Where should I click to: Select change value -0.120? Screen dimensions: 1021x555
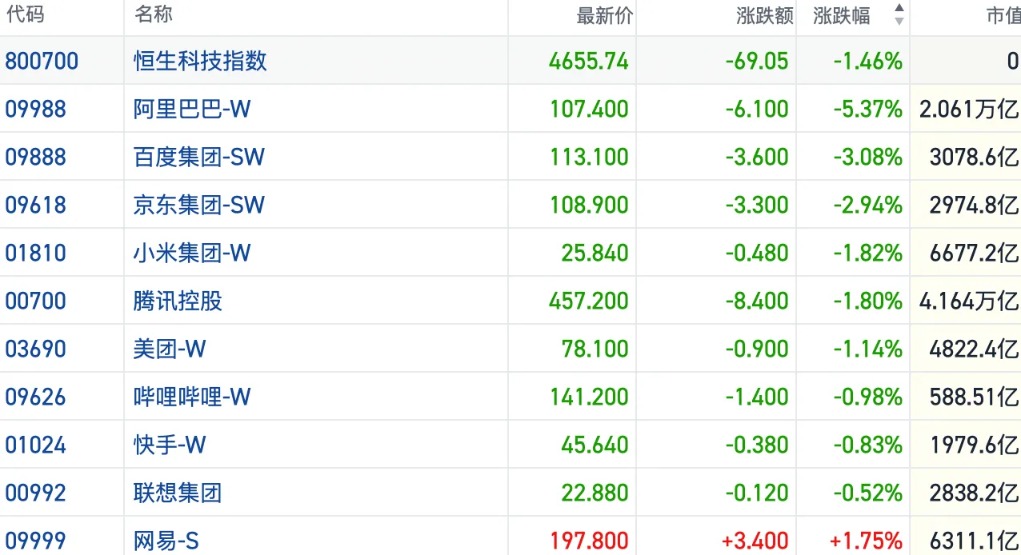(x=757, y=493)
